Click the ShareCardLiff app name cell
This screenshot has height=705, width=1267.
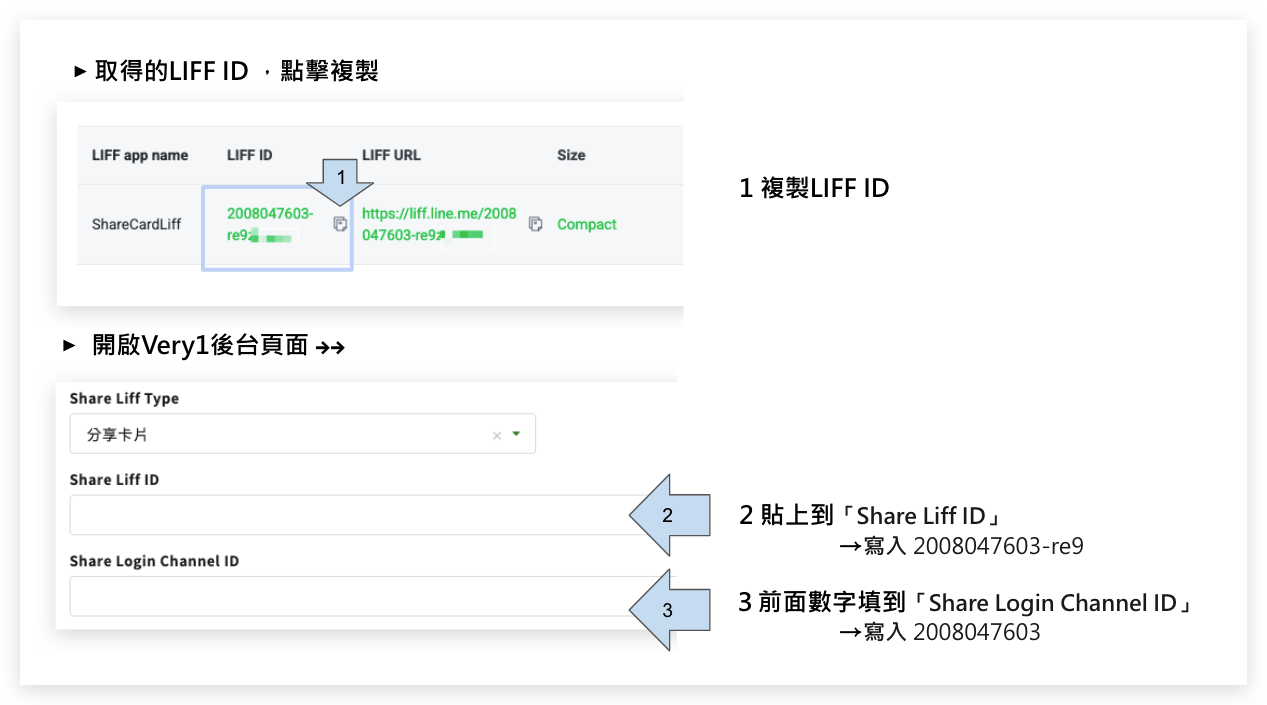click(x=136, y=224)
